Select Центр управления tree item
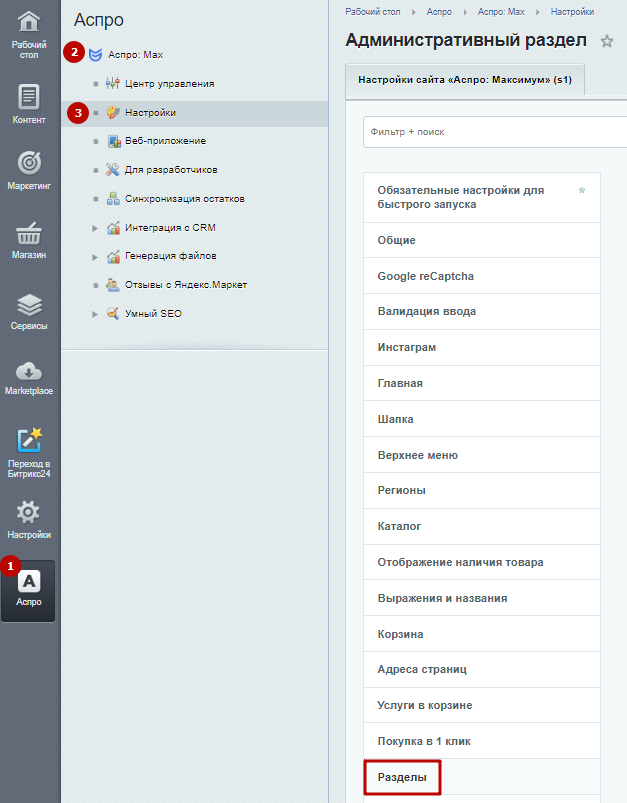The image size is (627, 803). pos(170,83)
